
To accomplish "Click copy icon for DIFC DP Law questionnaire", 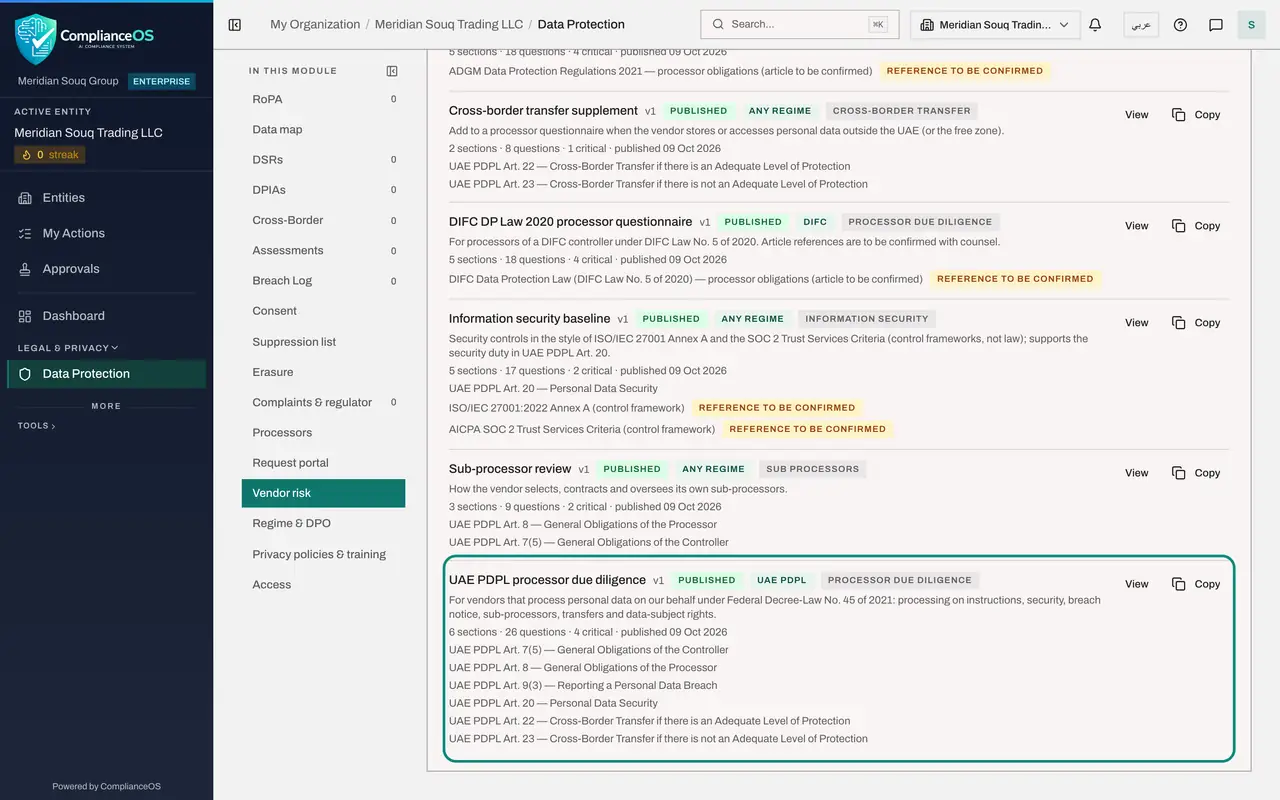I will (x=1179, y=226).
